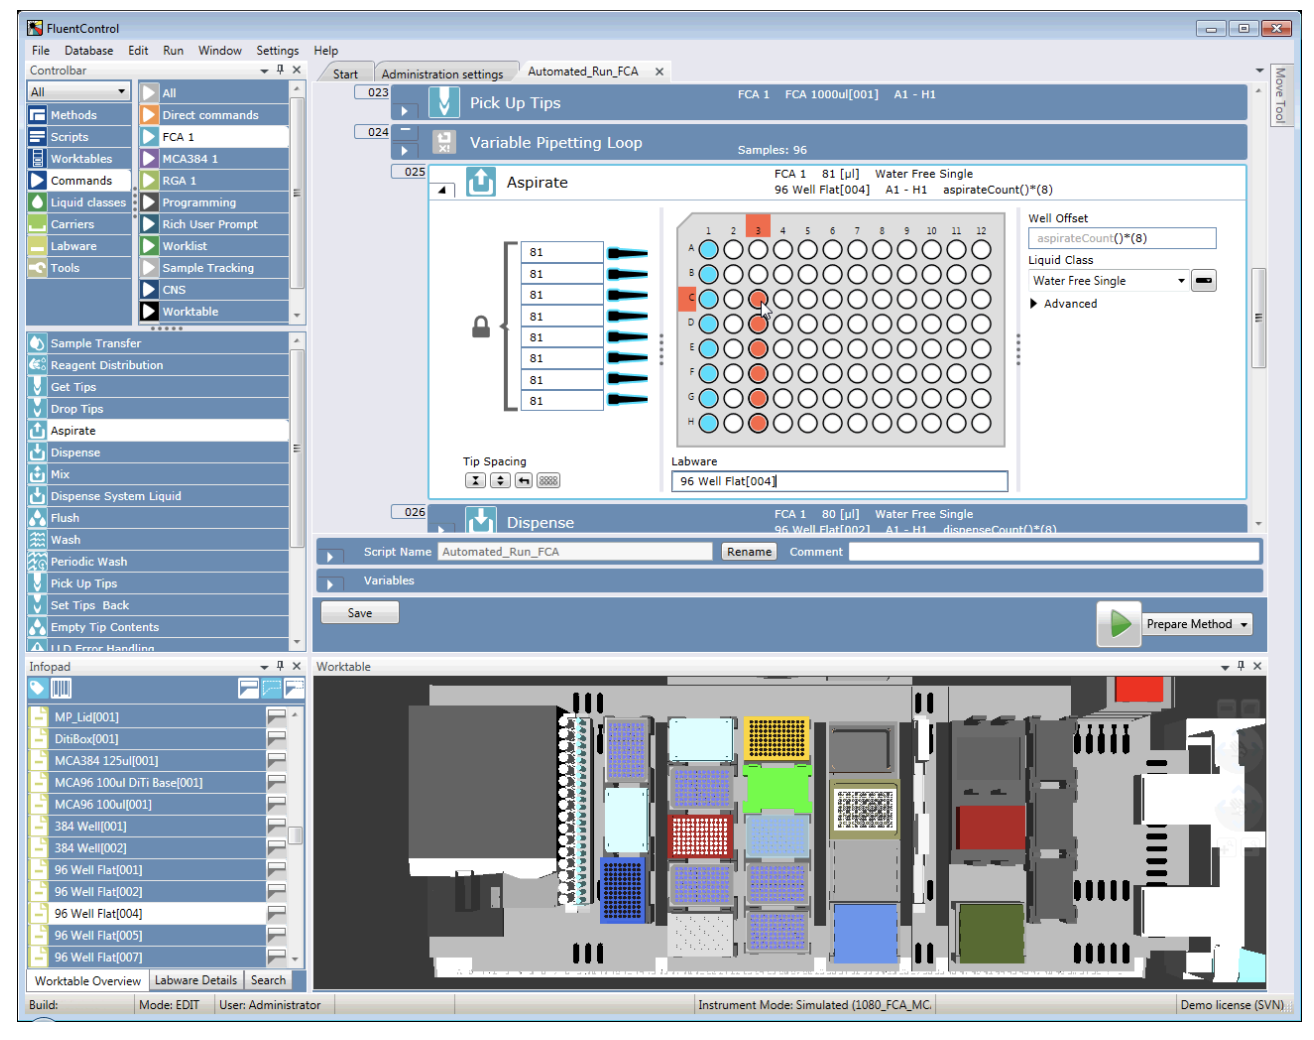Image resolution: width=1314 pixels, height=1040 pixels.
Task: Click the Pick Up Tips step icon
Action: click(444, 103)
